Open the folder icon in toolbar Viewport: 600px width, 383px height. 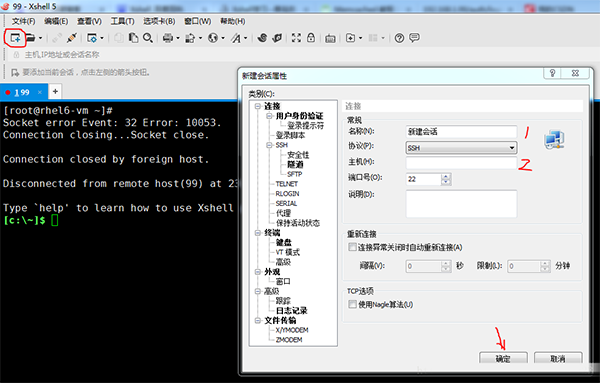click(x=30, y=38)
